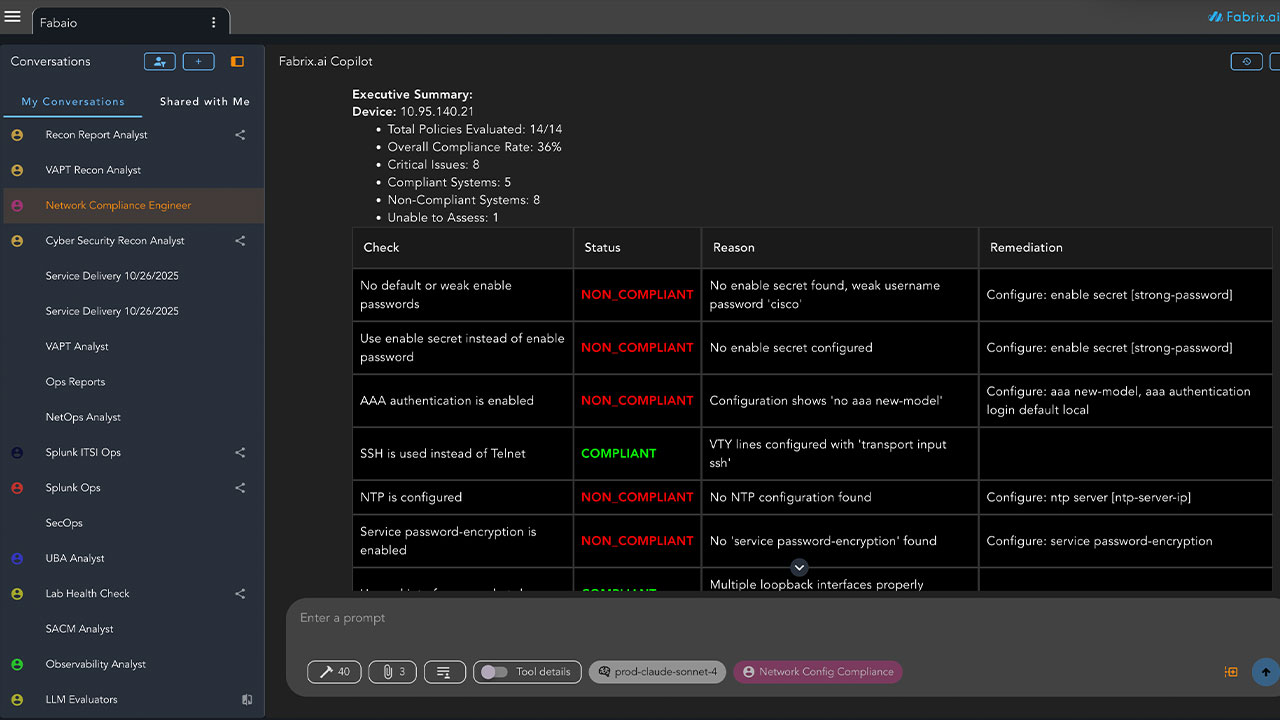Collapse the orange conversations sidebar panel icon
Screen dimensions: 1280x720
[237, 62]
